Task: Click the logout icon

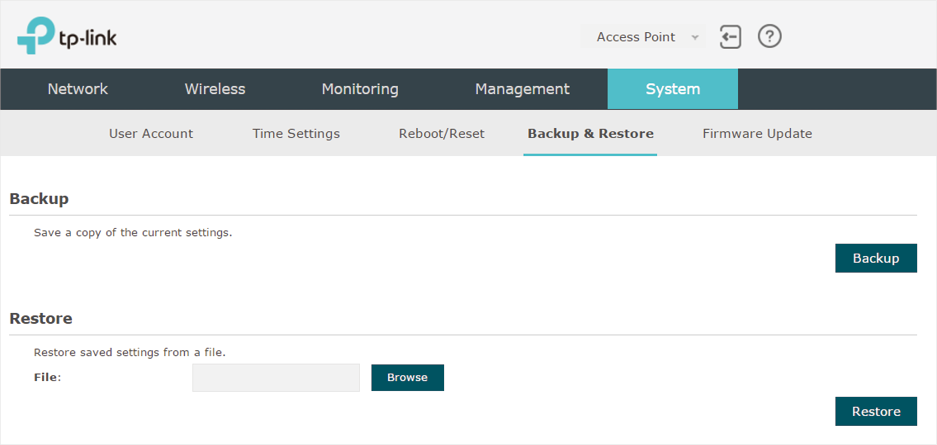Action: coord(730,37)
